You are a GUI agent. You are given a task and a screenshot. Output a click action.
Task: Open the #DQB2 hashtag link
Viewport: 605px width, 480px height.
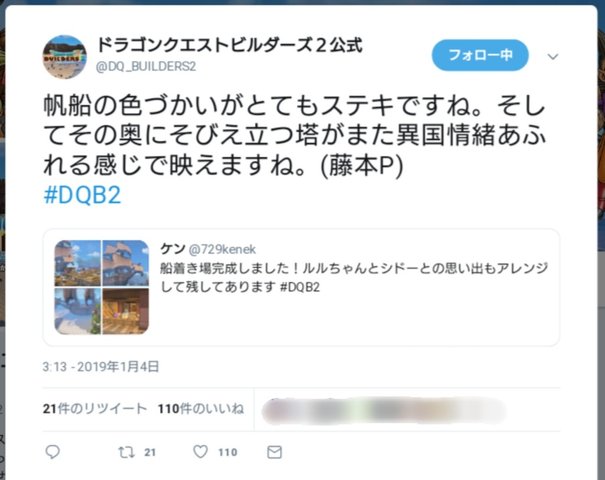click(x=82, y=195)
